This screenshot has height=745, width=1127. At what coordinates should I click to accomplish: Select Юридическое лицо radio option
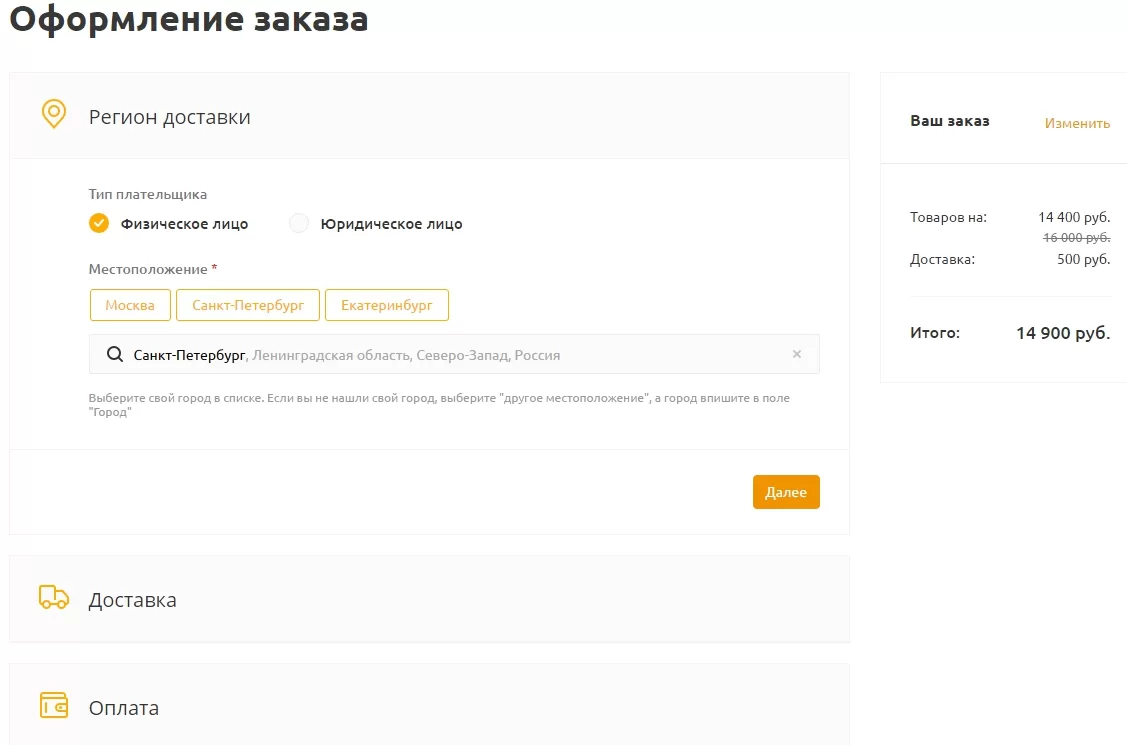299,223
